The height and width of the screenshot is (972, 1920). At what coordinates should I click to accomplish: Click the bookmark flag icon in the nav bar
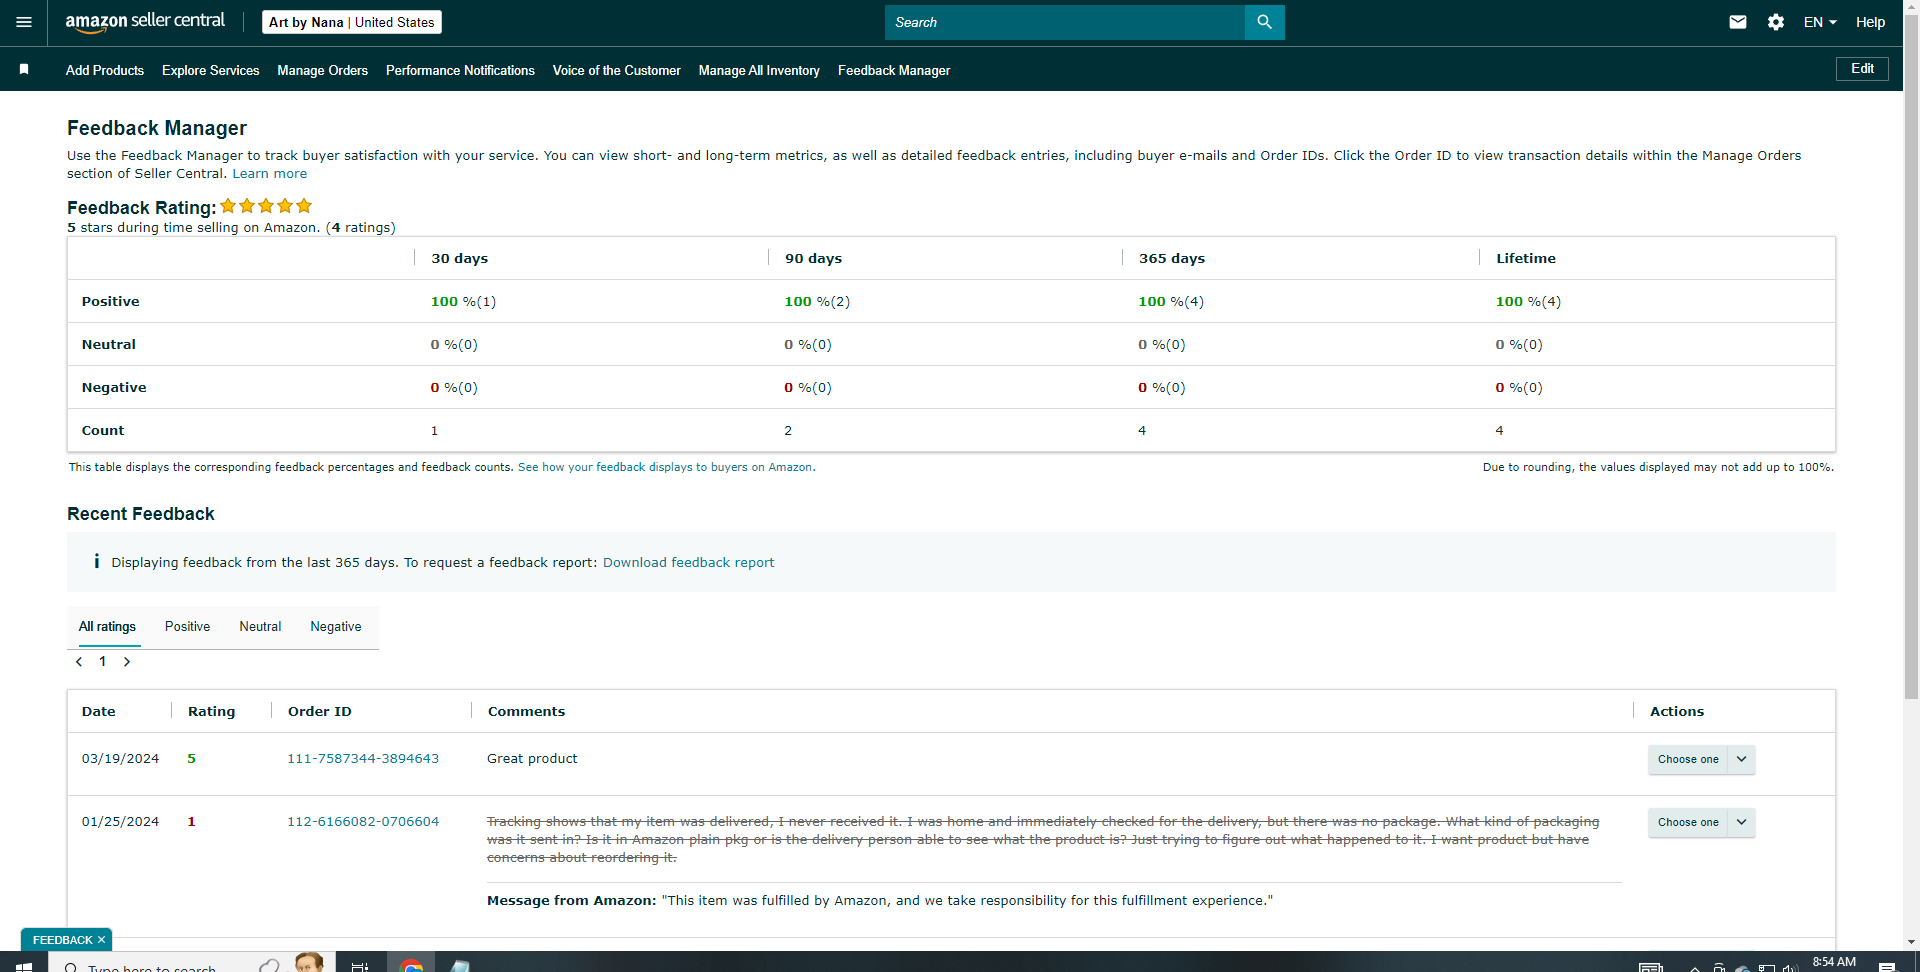pos(24,70)
